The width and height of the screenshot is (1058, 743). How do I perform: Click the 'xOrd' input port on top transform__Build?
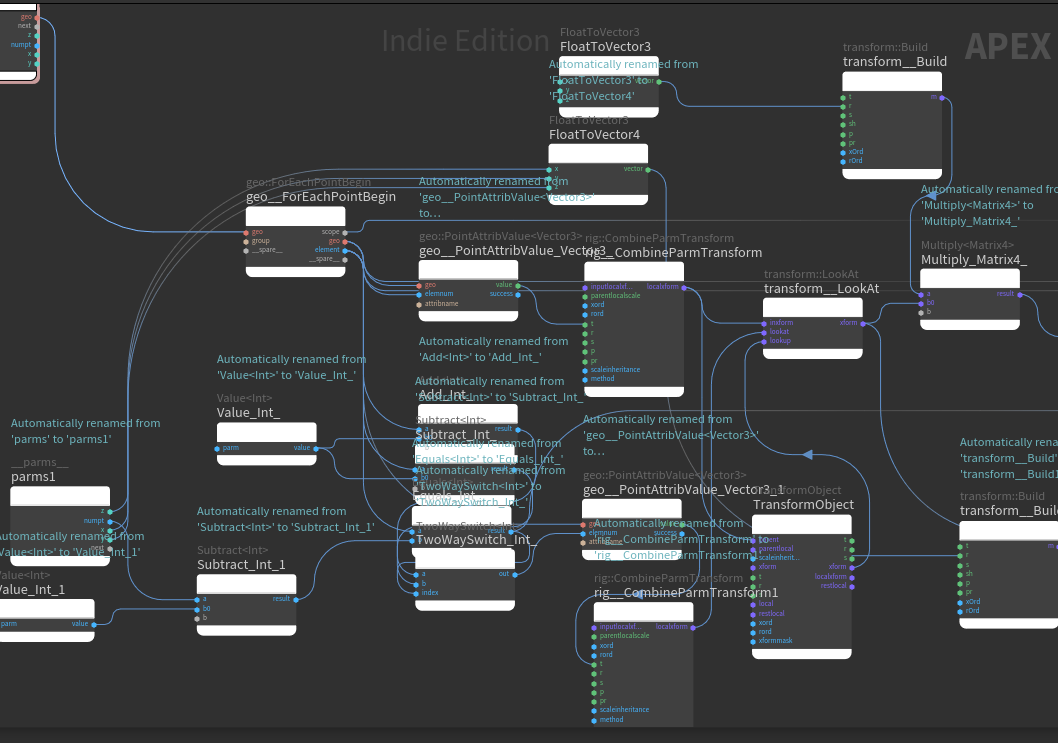point(843,153)
